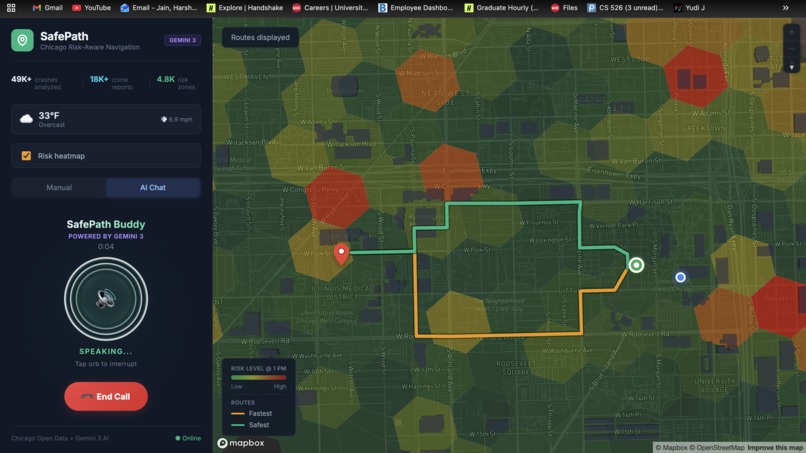
Task: Open the Files bookmark
Action: [564, 8]
